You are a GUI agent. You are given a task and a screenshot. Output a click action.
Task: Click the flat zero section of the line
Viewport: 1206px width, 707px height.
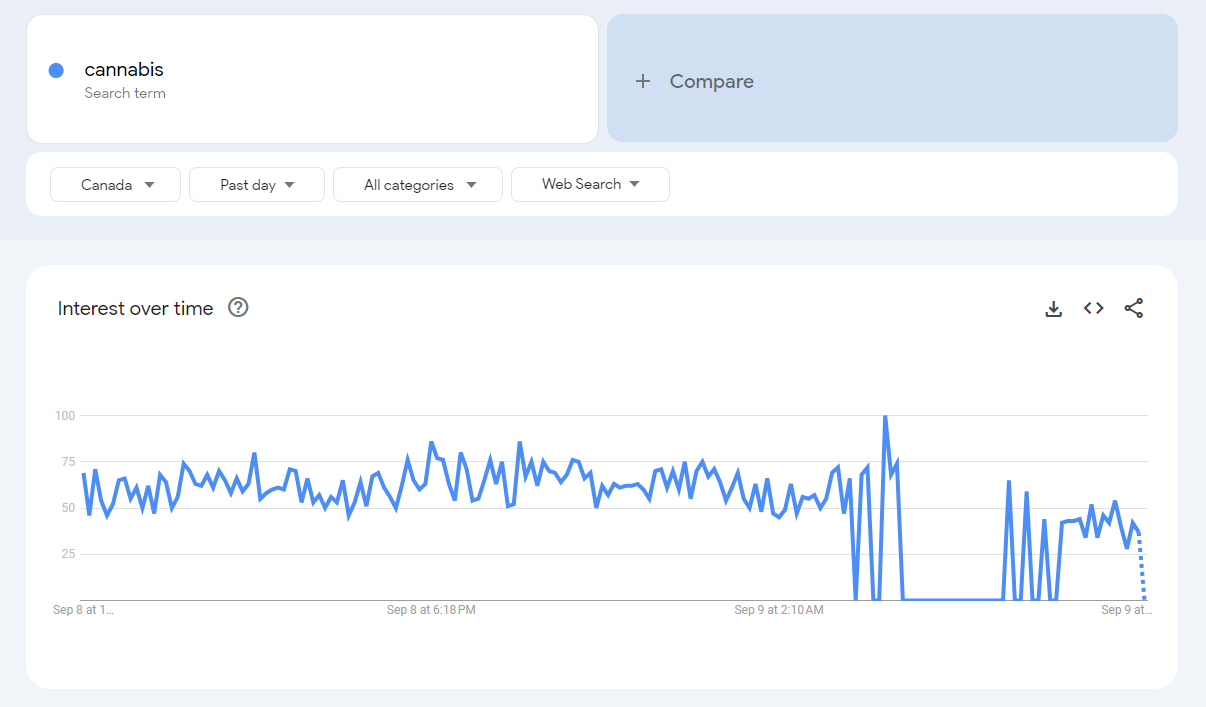click(950, 600)
